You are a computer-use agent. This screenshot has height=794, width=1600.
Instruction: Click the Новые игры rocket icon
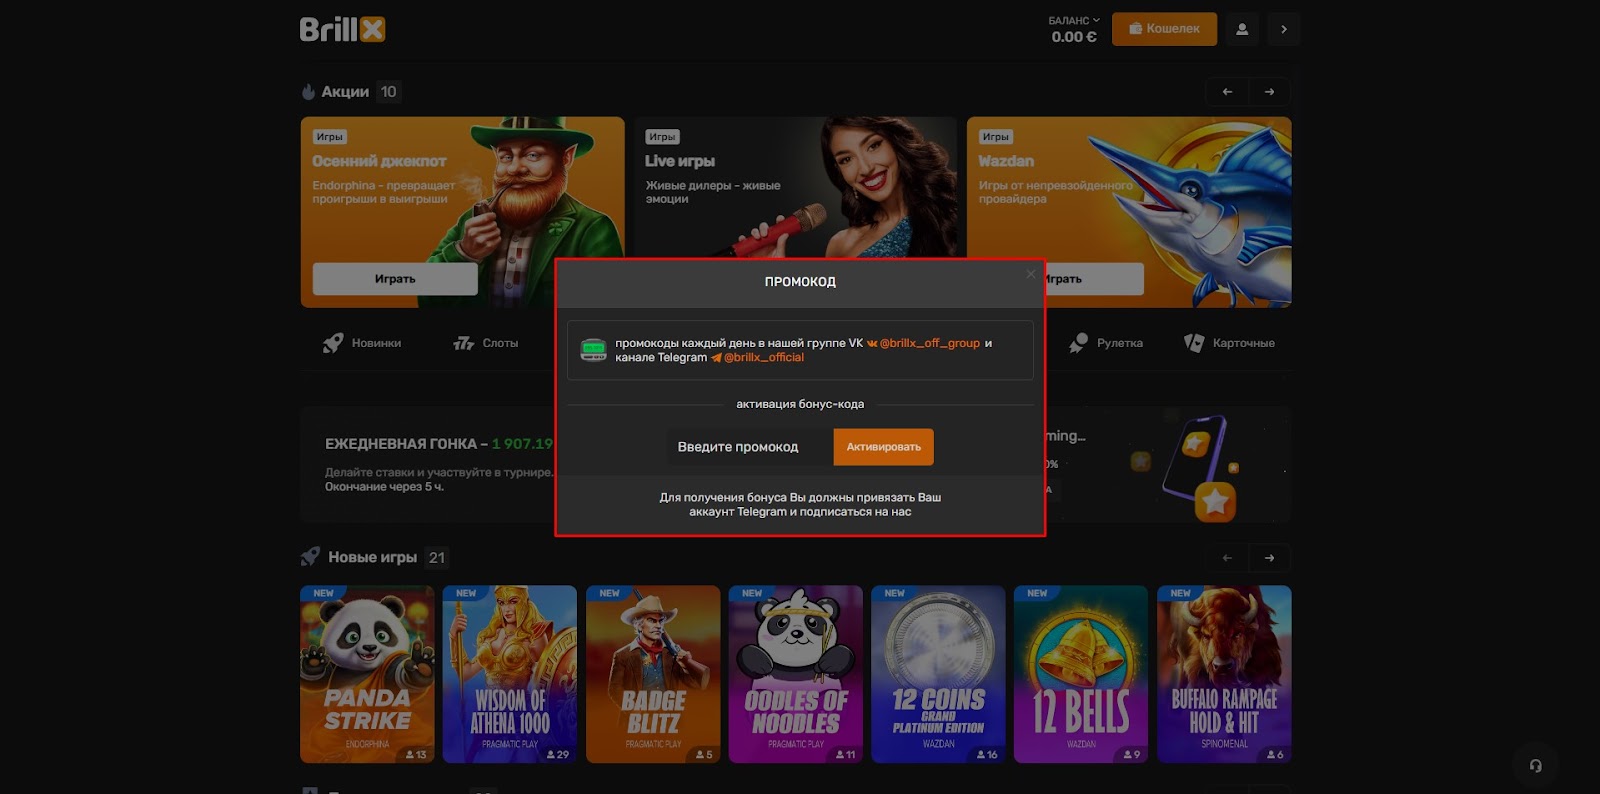pos(311,557)
